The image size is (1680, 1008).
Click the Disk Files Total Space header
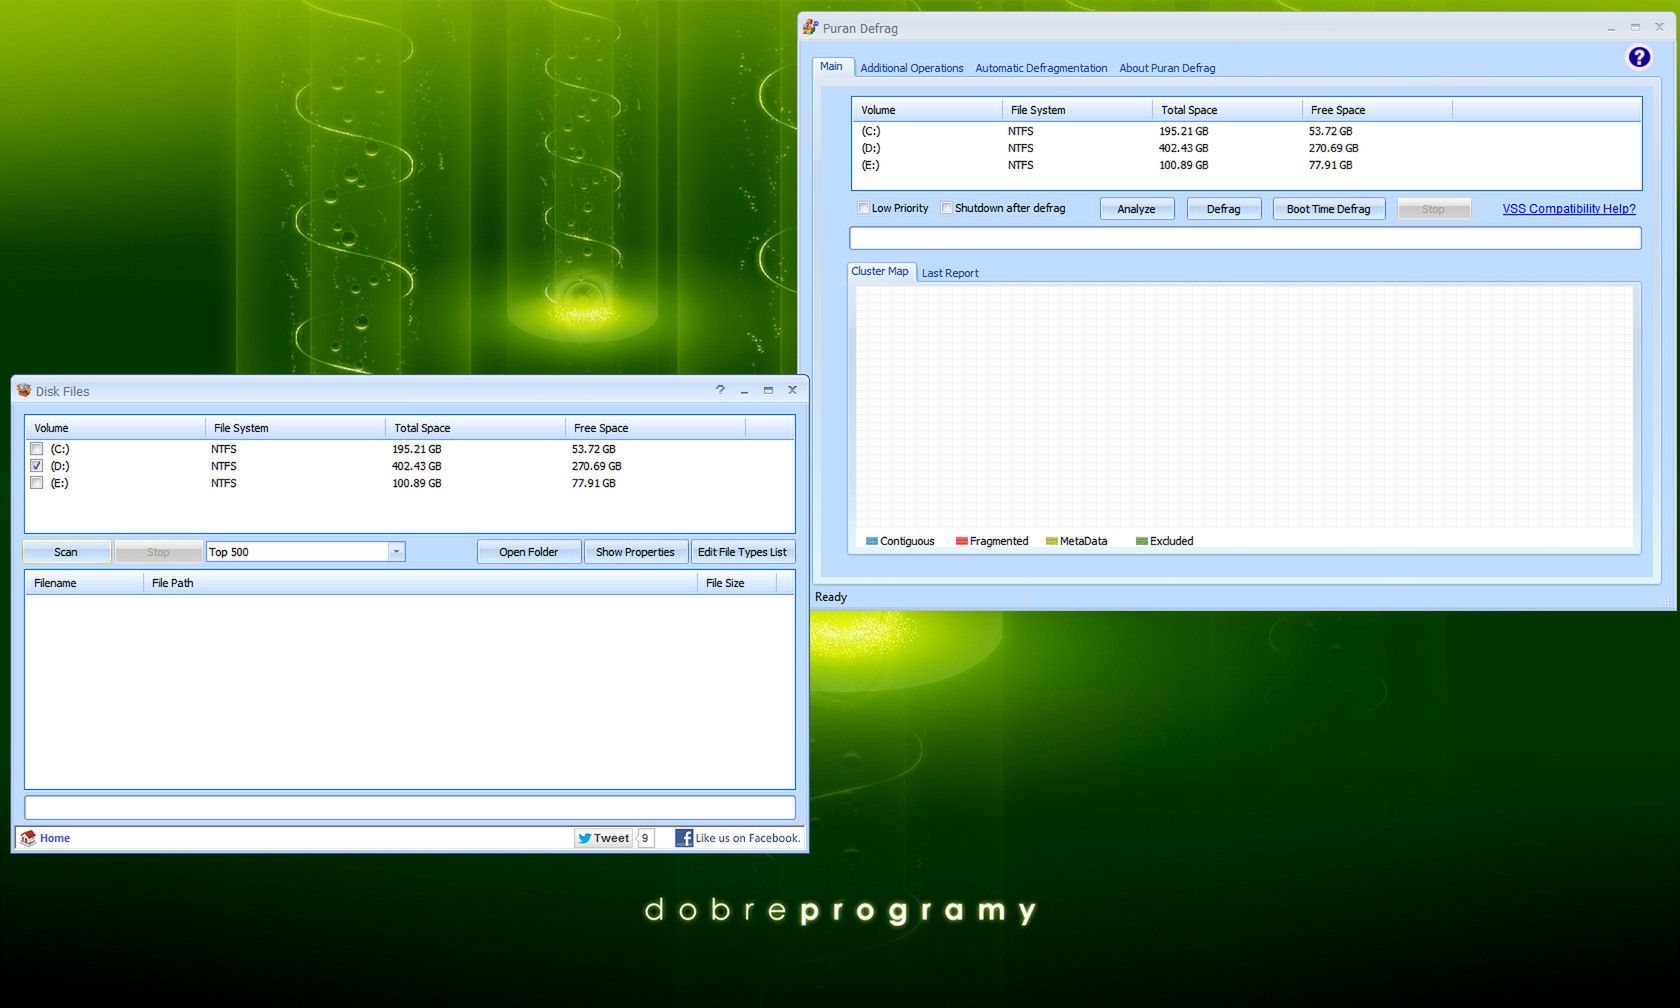point(475,428)
